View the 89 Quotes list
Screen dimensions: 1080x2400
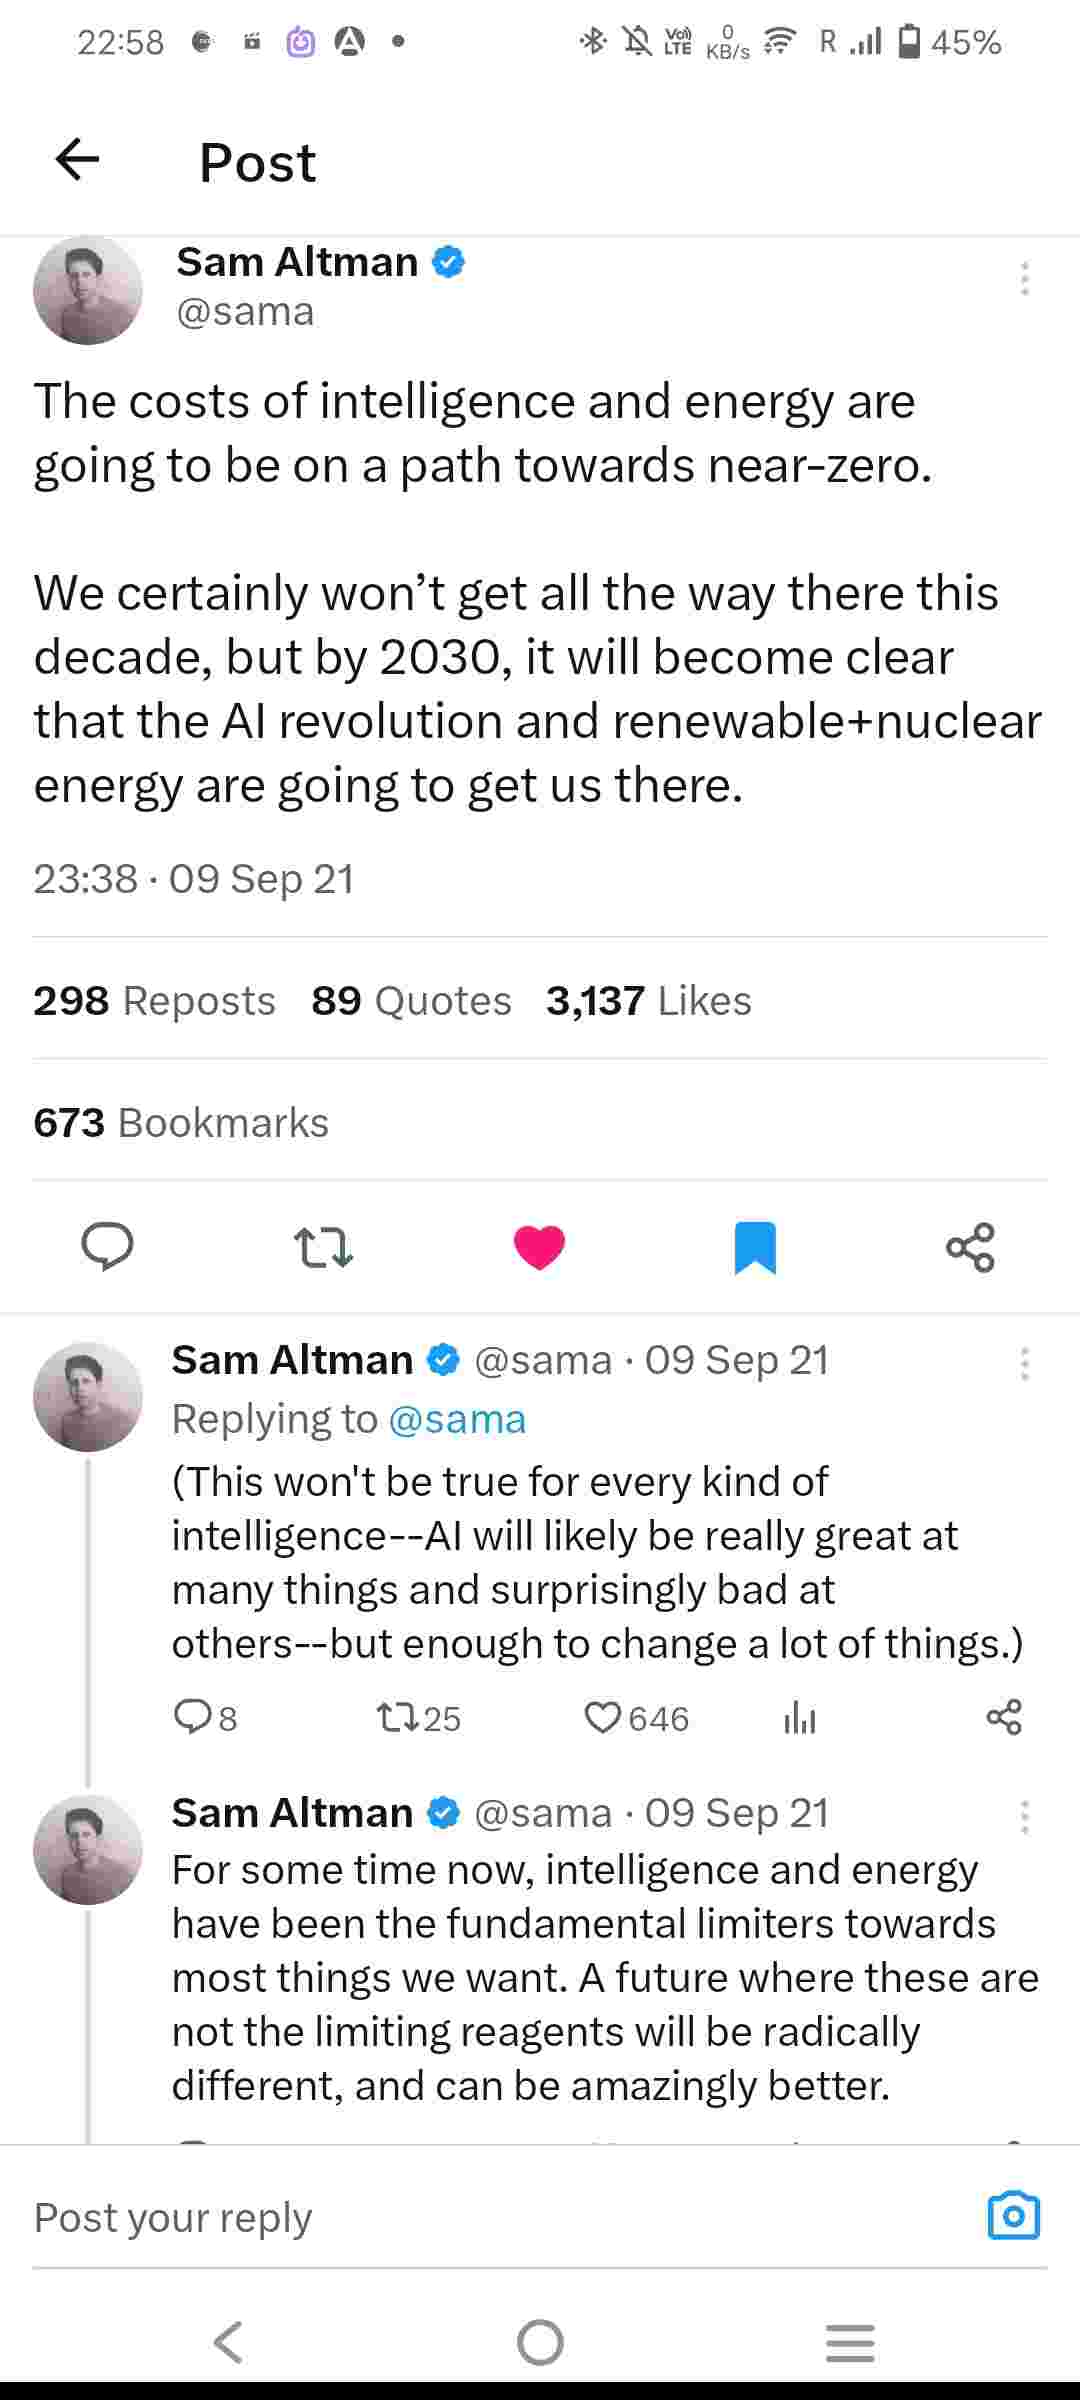(x=411, y=1000)
